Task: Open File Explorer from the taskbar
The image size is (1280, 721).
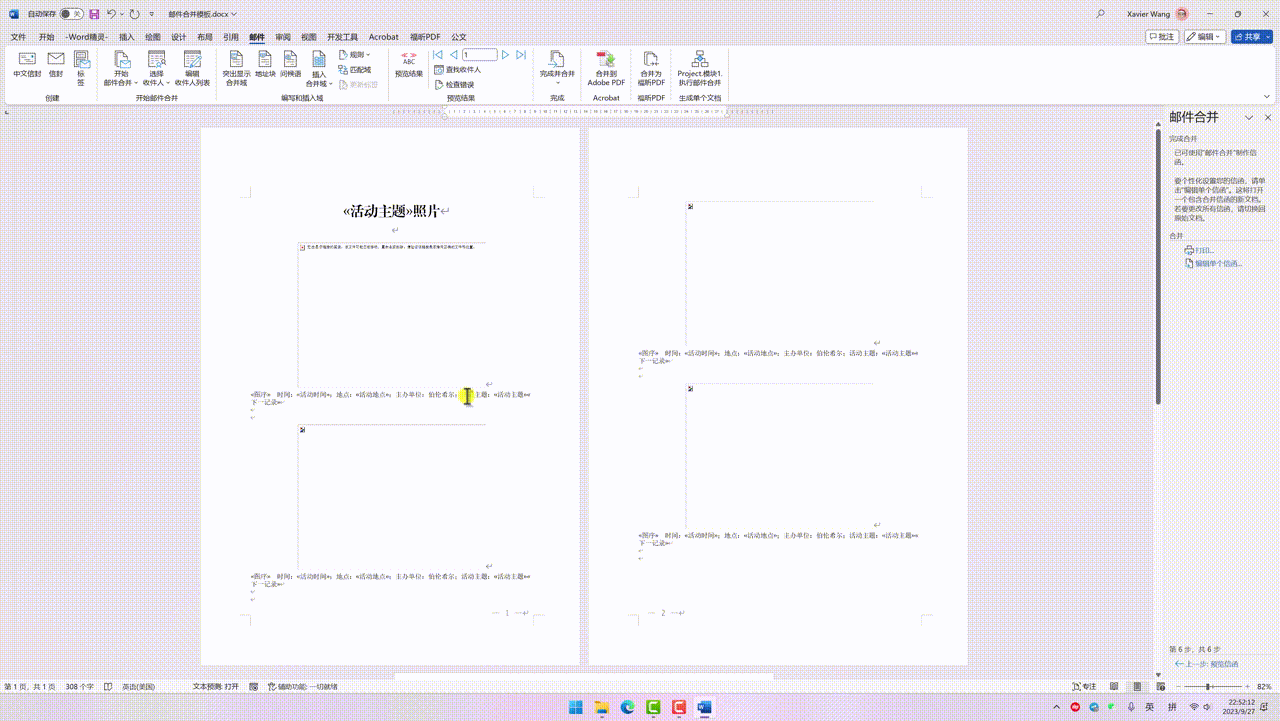Action: 601,707
